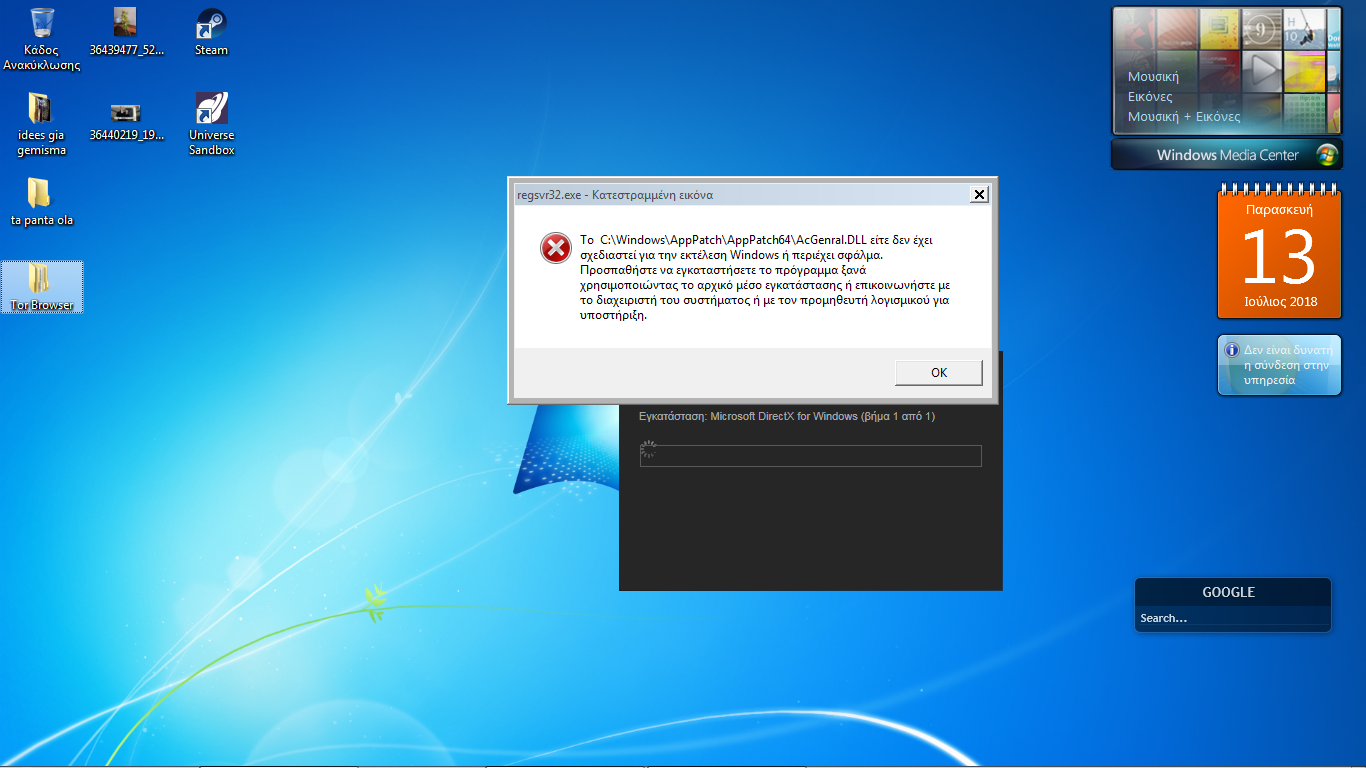Click the 'Δεν είναι δυνατή η σύνδεση' gadget message
This screenshot has height=768, width=1366.
pos(1288,365)
